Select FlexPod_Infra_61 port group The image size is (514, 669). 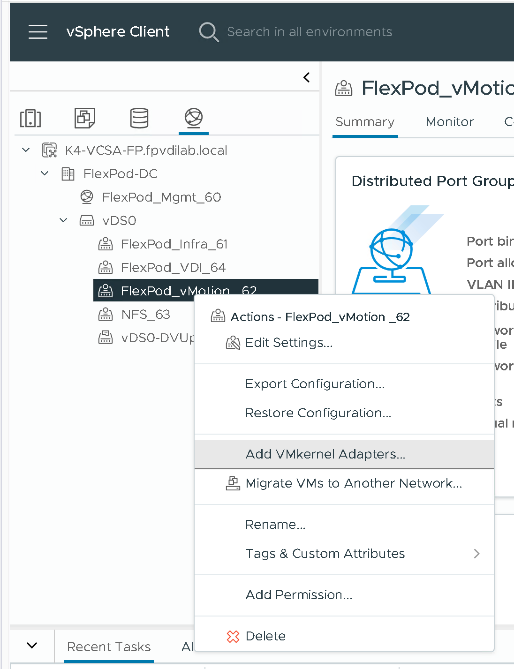click(x=174, y=244)
